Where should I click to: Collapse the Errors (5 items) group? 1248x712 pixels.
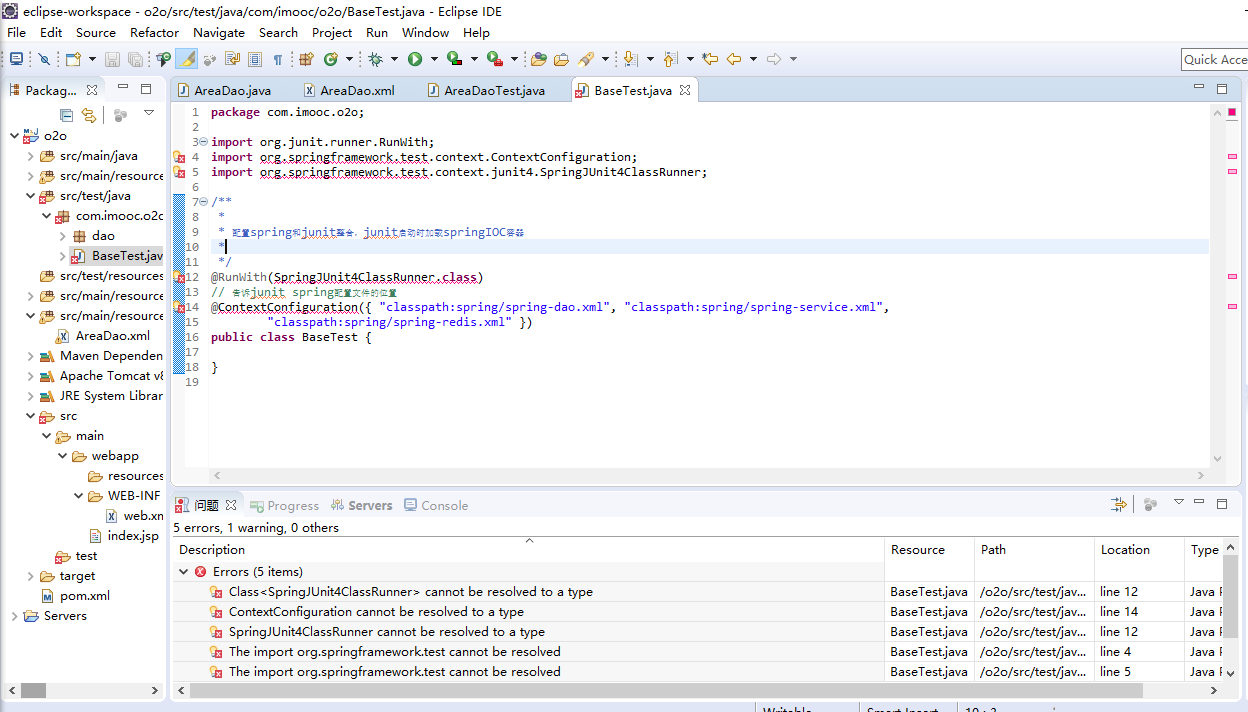point(183,572)
